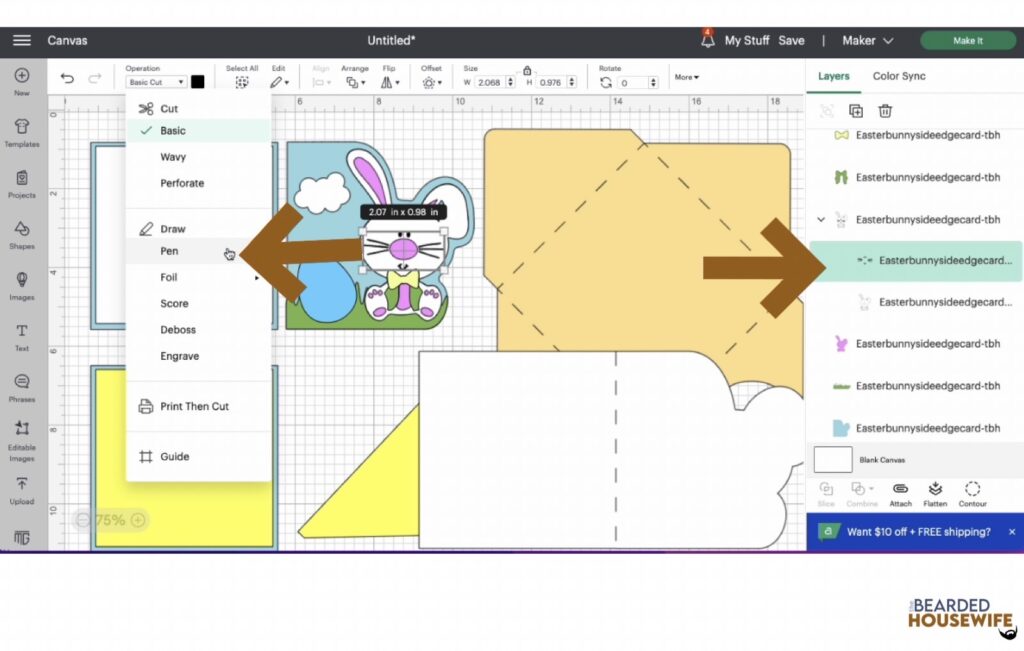Image resolution: width=1024 pixels, height=651 pixels.
Task: Click the Flatten icon
Action: (935, 490)
